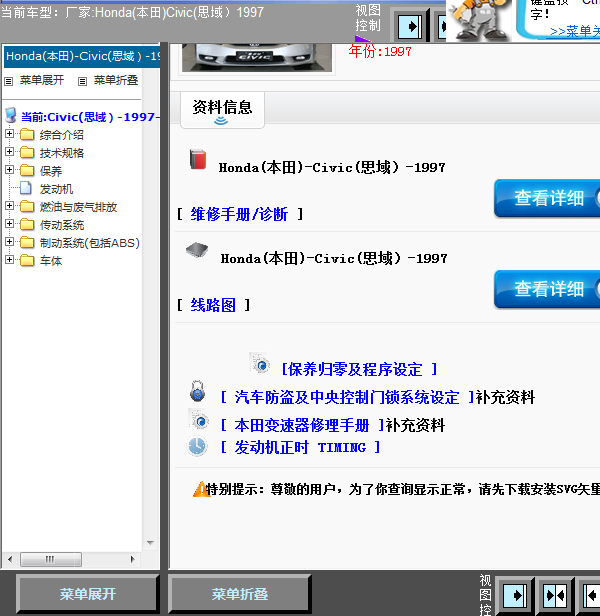Expand the 综合介绍 folder node

pyautogui.click(x=9, y=134)
